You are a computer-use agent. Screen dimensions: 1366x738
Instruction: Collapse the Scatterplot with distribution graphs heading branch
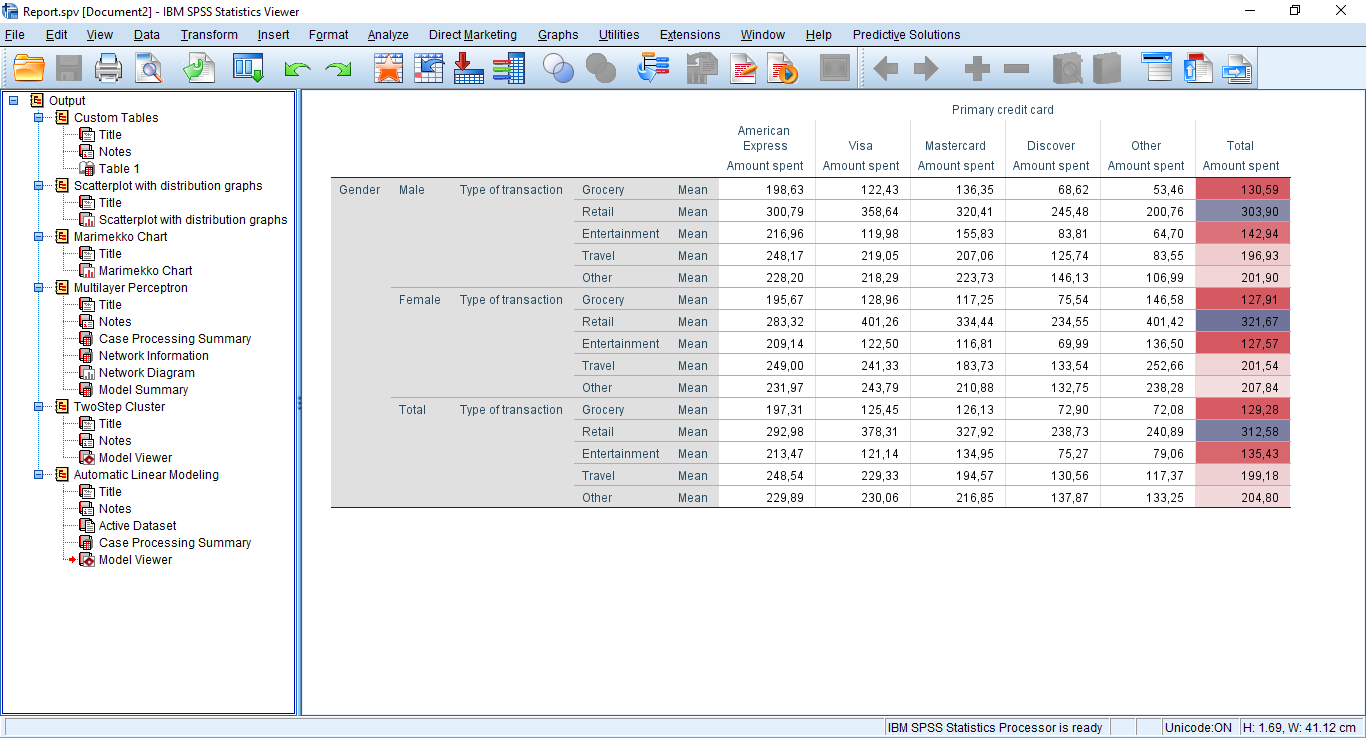[x=39, y=185]
